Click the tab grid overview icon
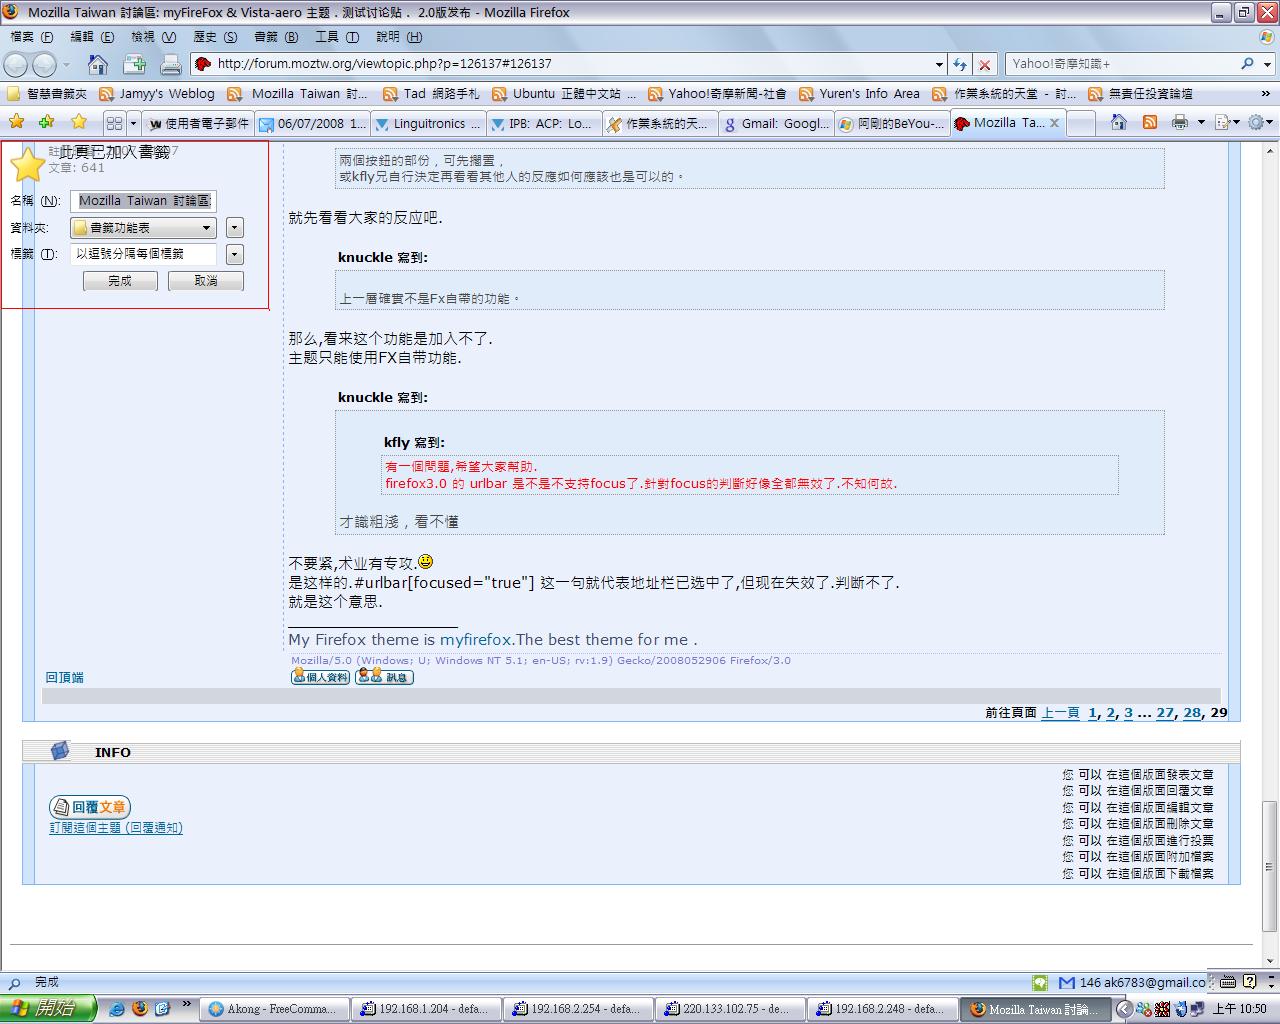Screen dimensions: 1280x1024 pyautogui.click(x=114, y=123)
